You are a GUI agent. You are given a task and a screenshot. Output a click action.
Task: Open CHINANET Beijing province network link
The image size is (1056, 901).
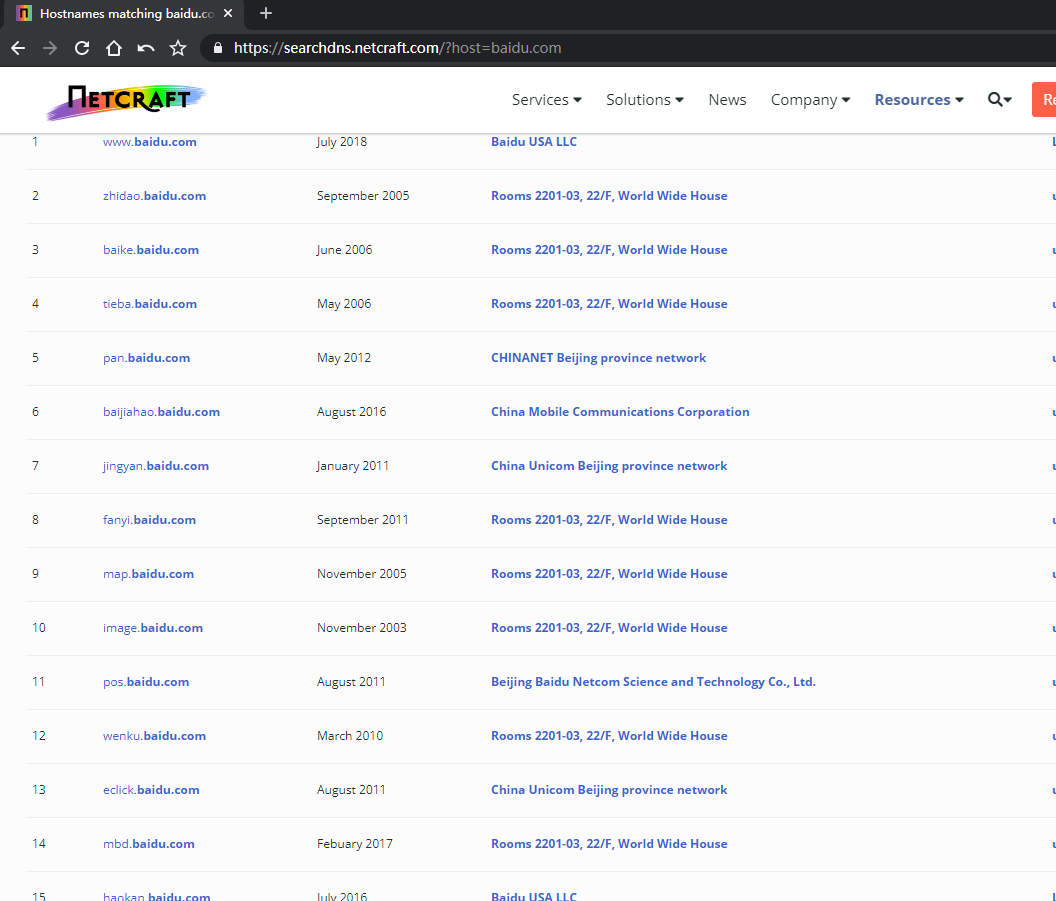(x=598, y=358)
